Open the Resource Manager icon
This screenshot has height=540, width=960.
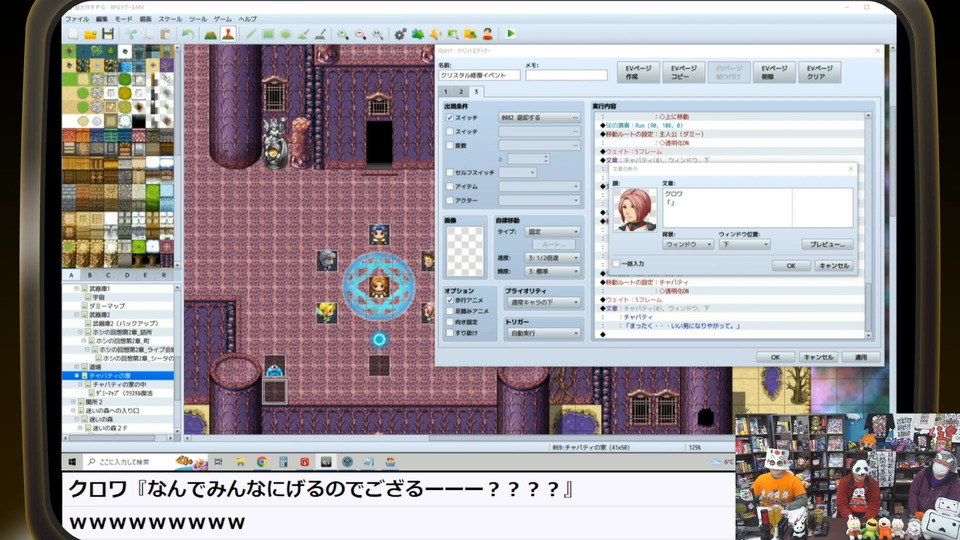[470, 34]
